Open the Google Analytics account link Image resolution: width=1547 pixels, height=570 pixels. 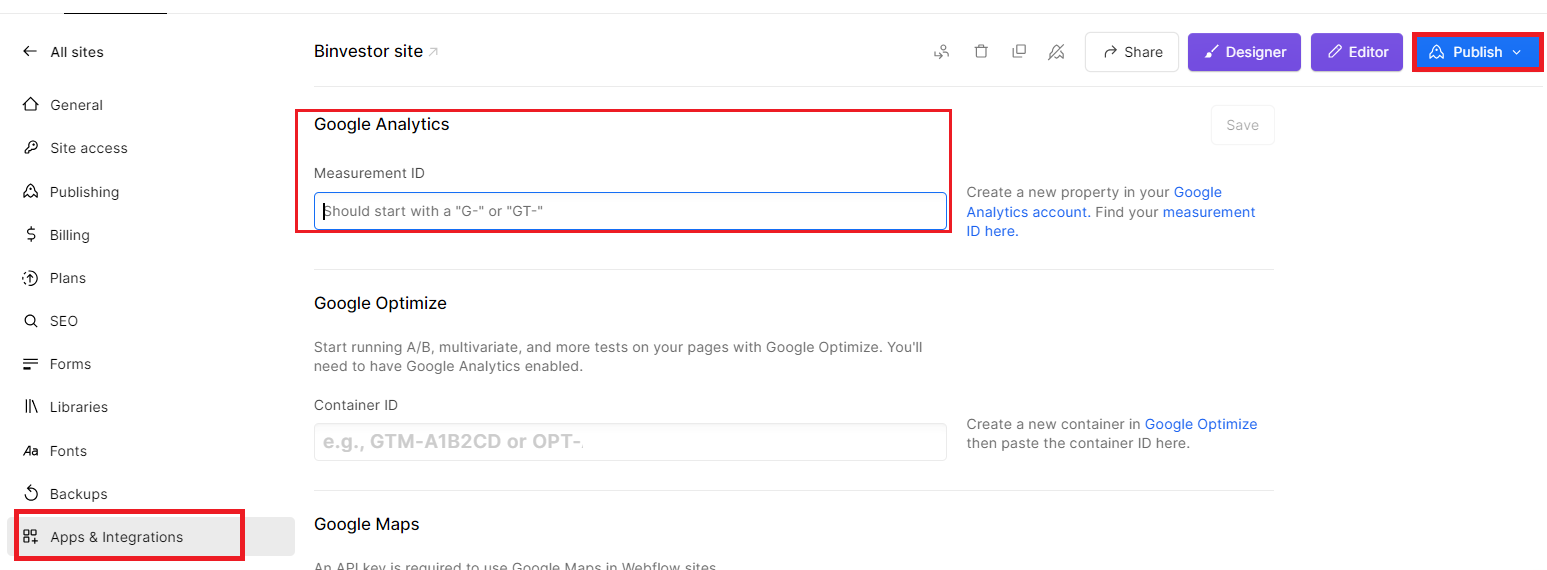pyautogui.click(x=1094, y=202)
